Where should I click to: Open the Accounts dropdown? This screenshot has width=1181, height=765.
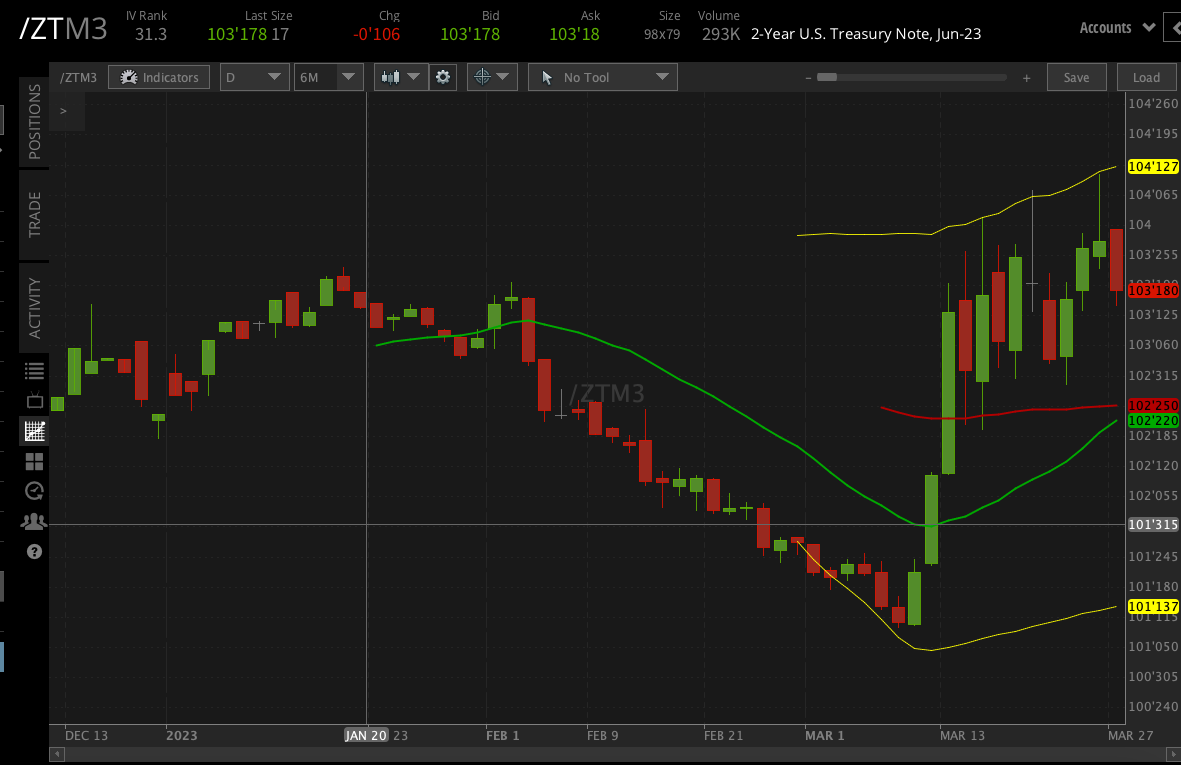pyautogui.click(x=1117, y=28)
